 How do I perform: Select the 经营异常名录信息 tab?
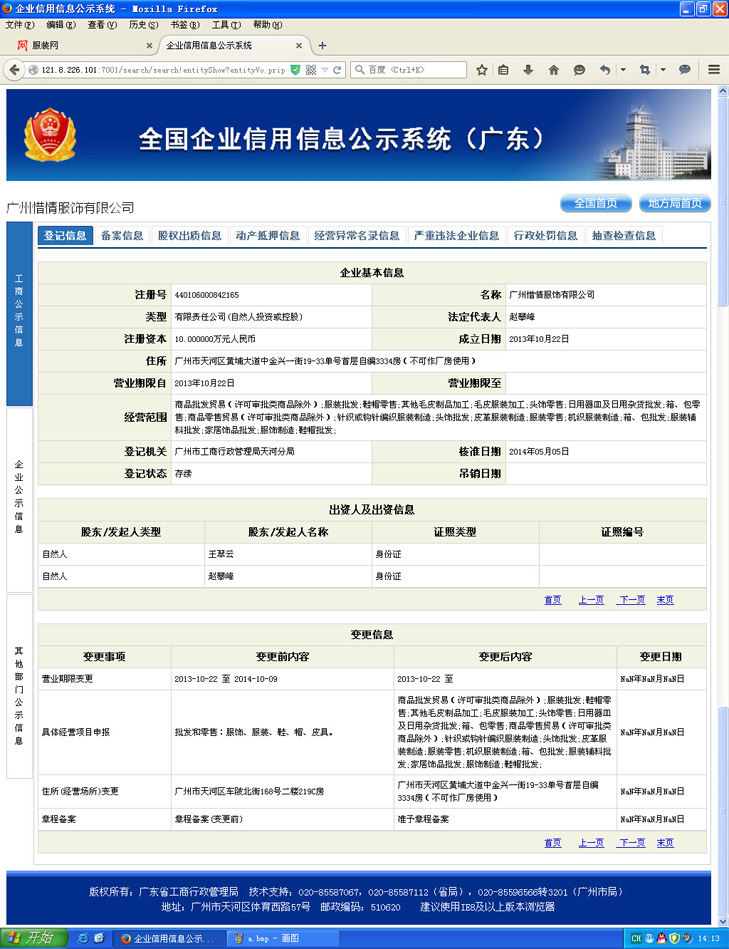[357, 235]
